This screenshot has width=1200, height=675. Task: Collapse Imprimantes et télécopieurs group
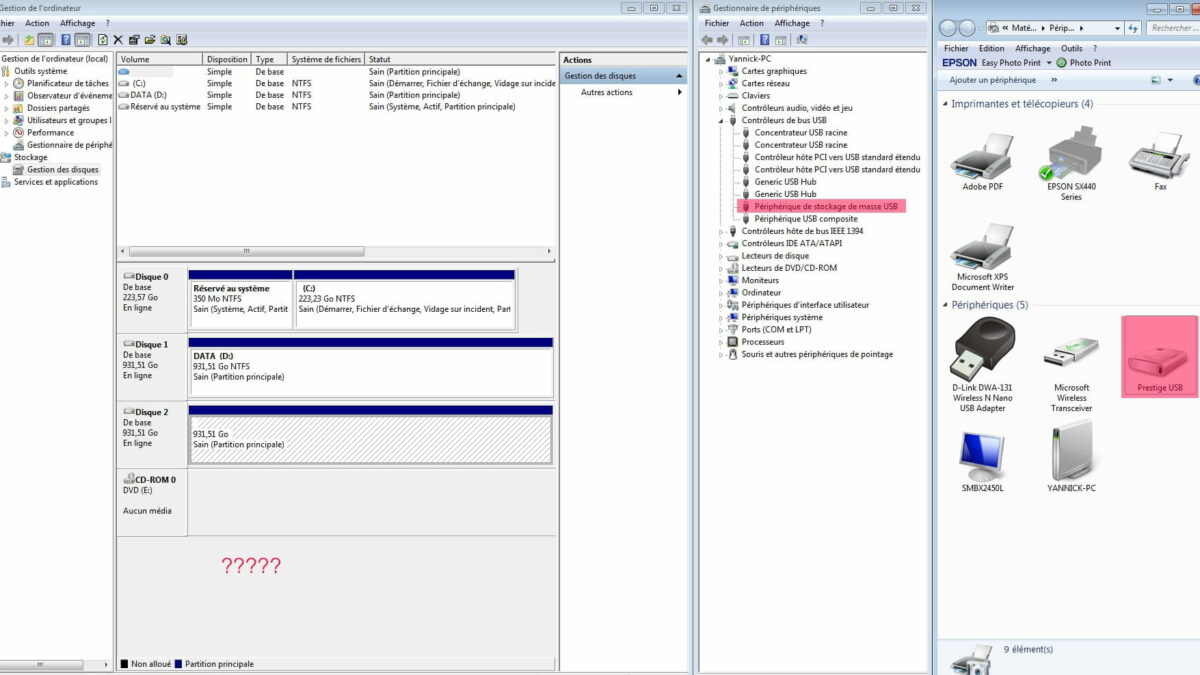(945, 104)
